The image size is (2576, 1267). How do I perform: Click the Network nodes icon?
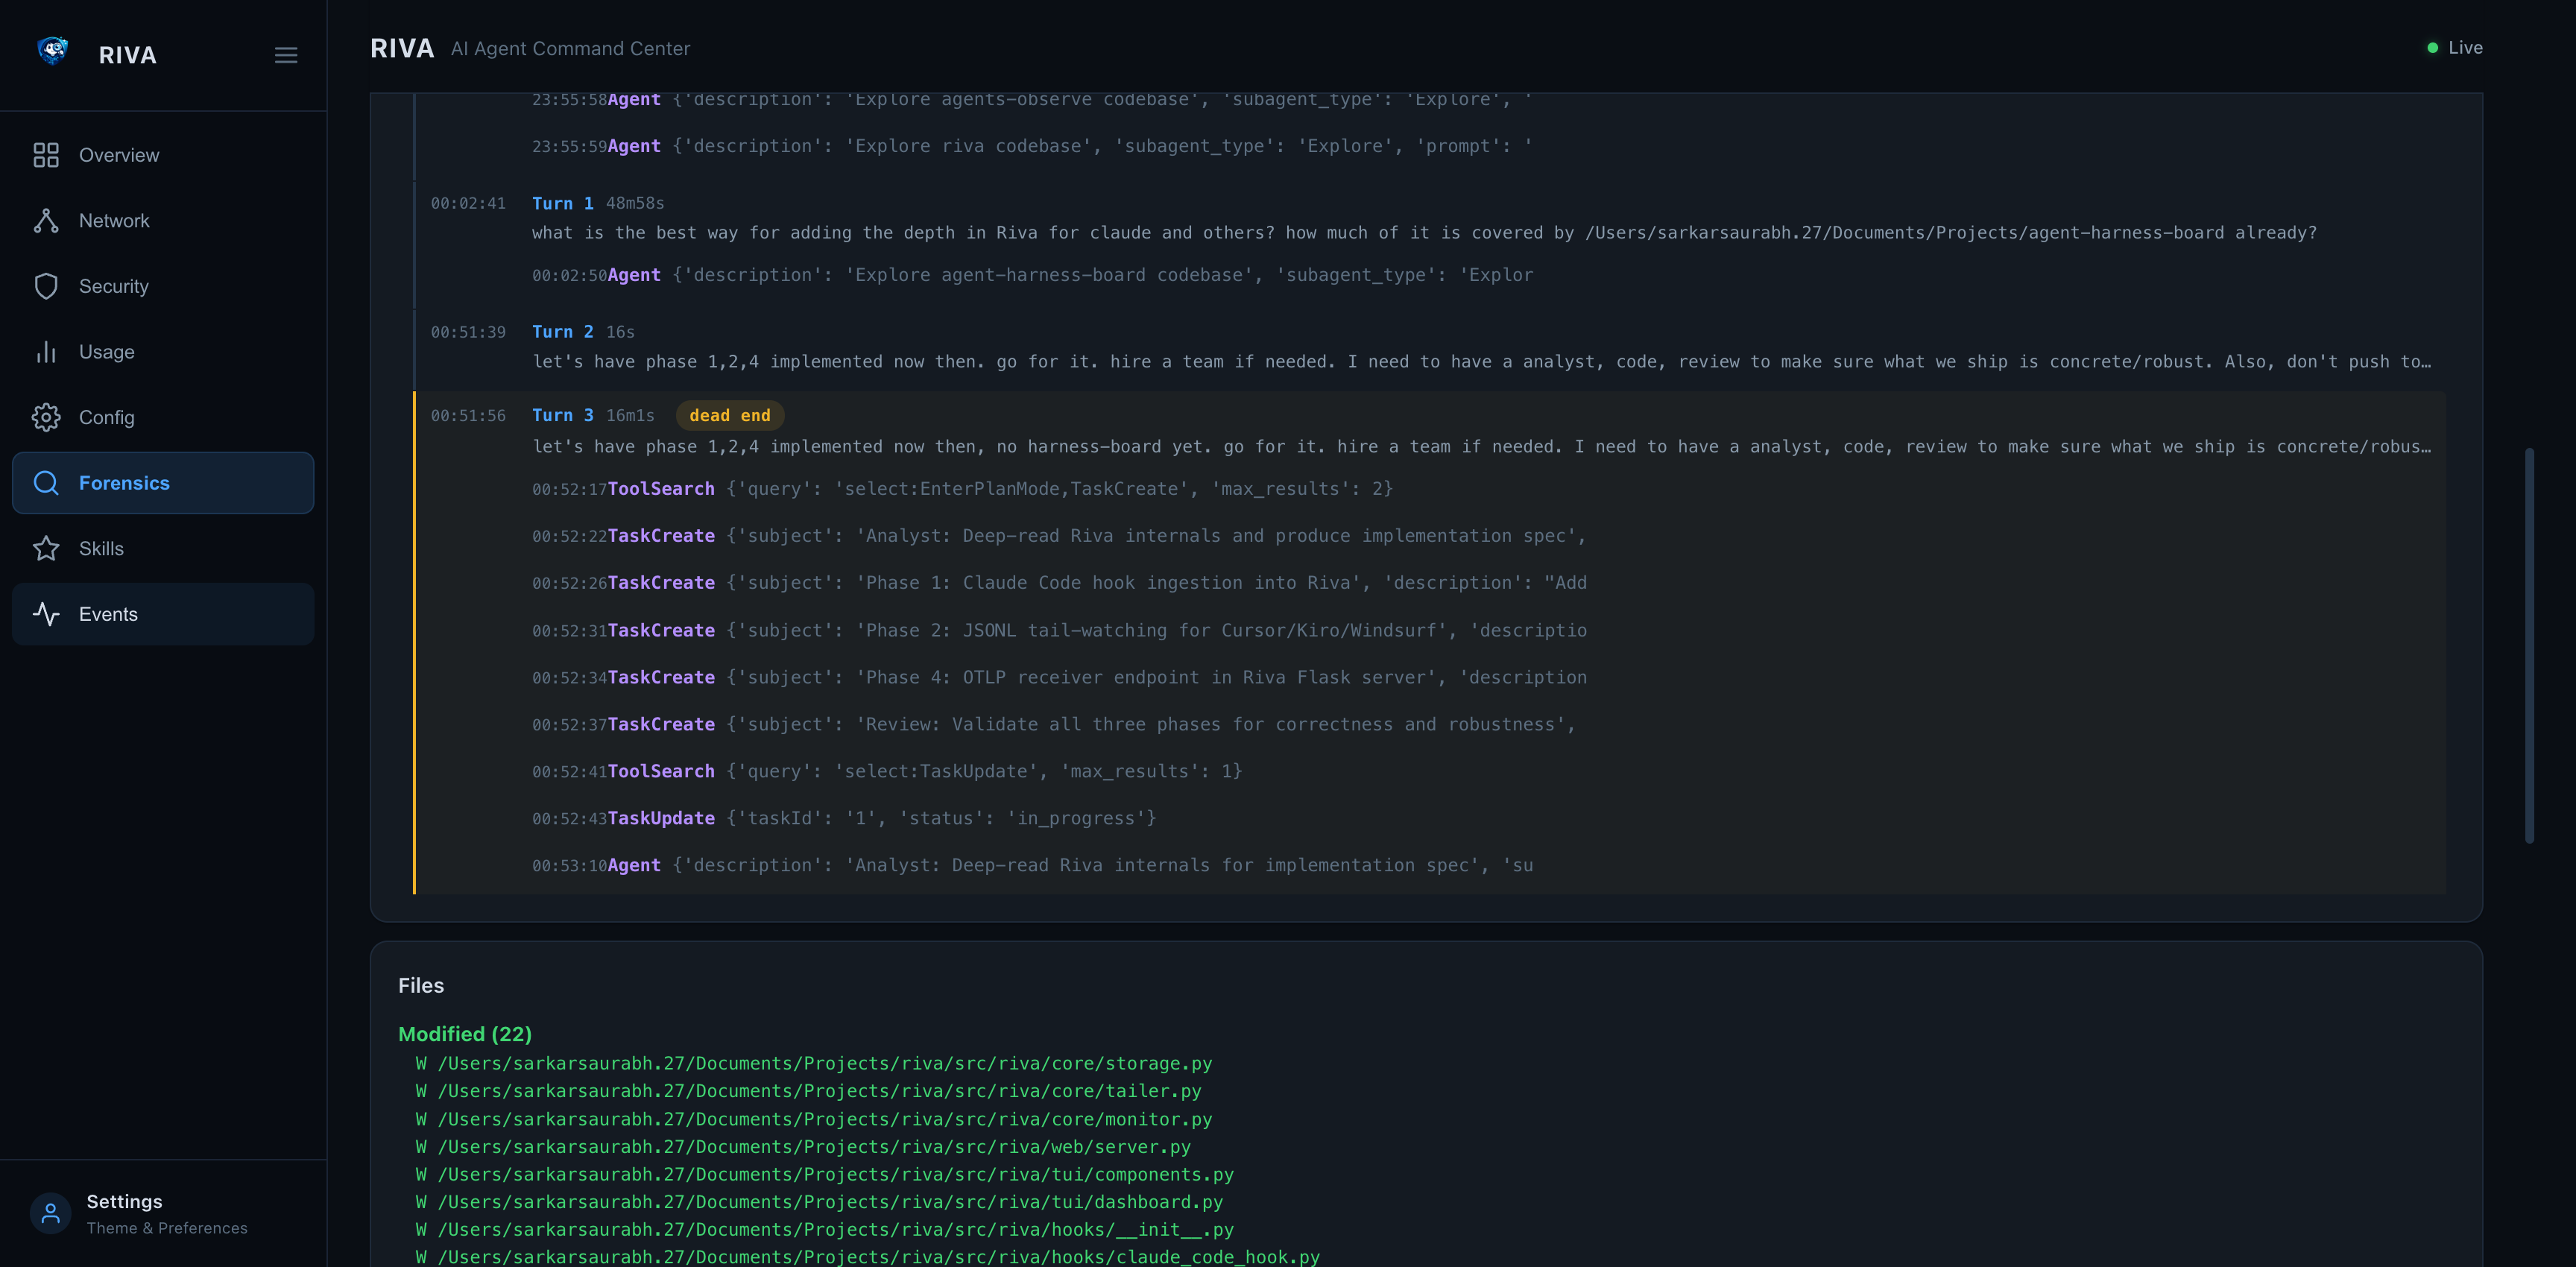click(x=46, y=221)
